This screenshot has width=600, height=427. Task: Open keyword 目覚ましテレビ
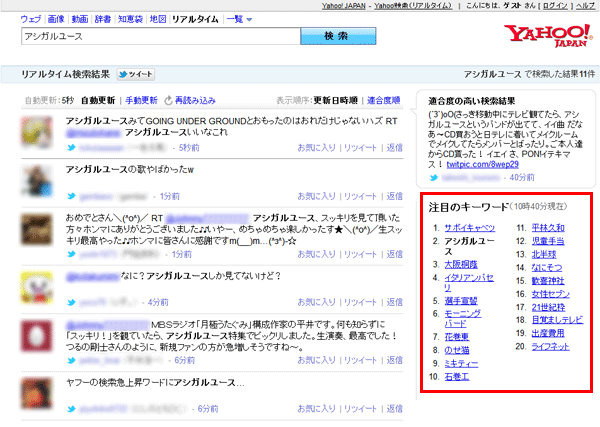(x=558, y=320)
